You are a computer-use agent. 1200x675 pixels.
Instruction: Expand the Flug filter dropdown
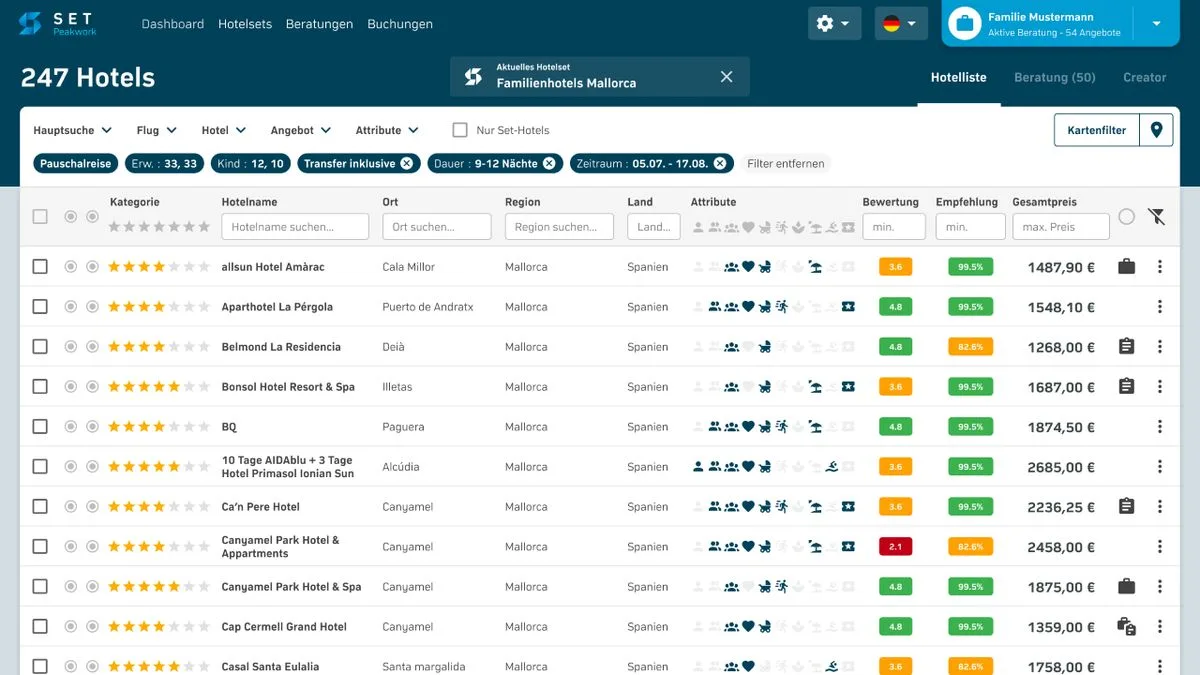point(157,130)
